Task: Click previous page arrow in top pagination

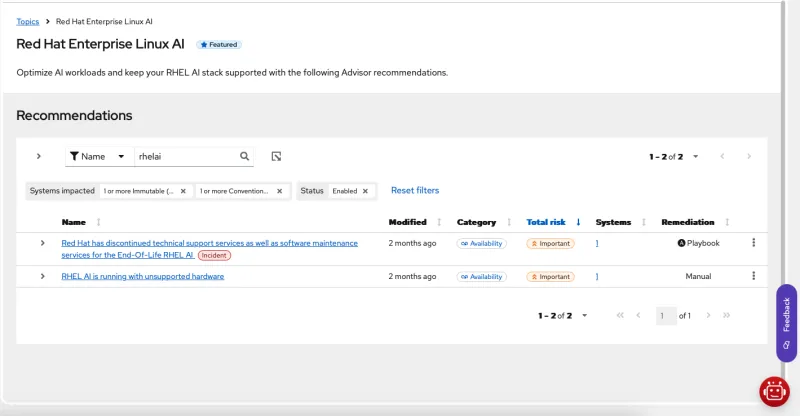Action: (722, 156)
